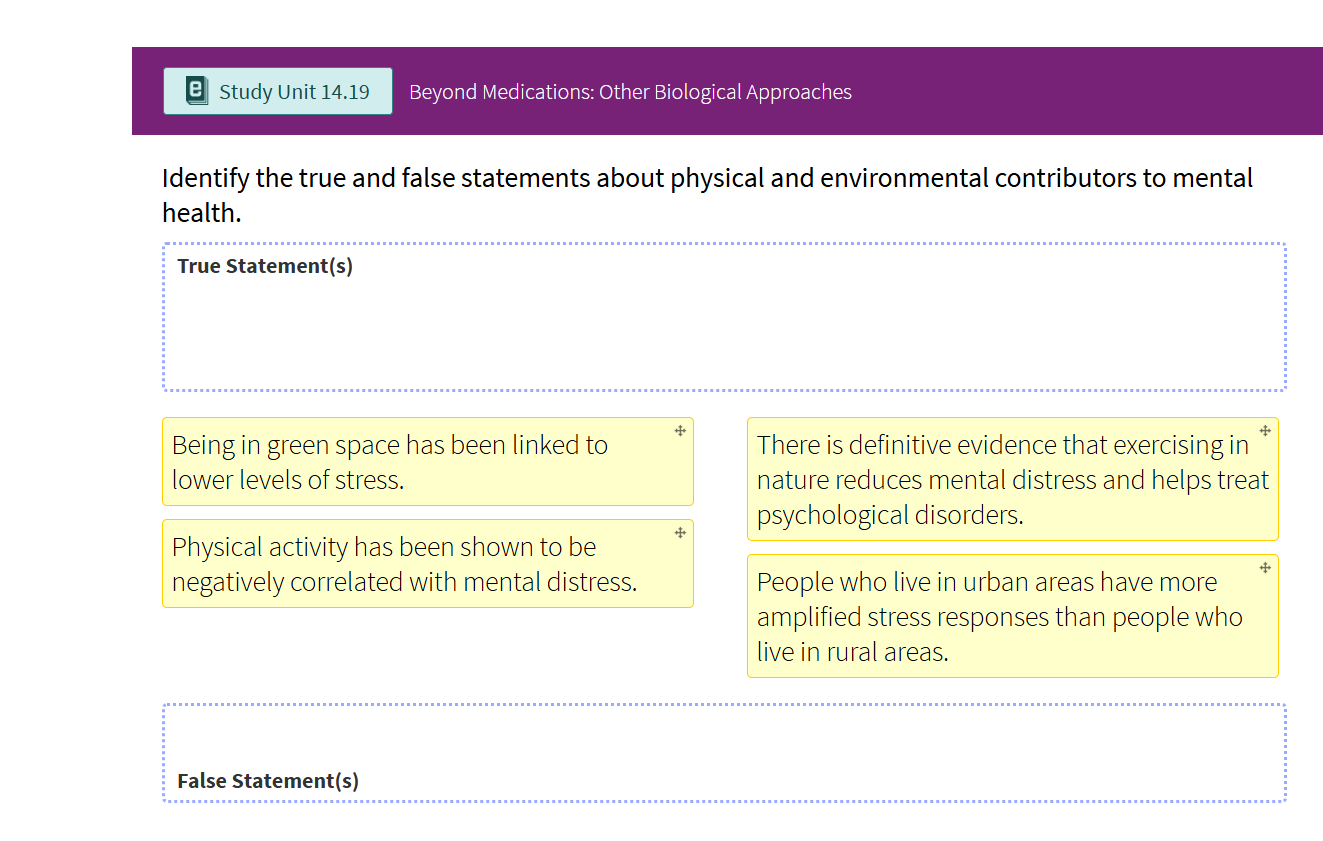
Task: Click empty area inside True Statement(s) drop zone
Action: (x=720, y=330)
